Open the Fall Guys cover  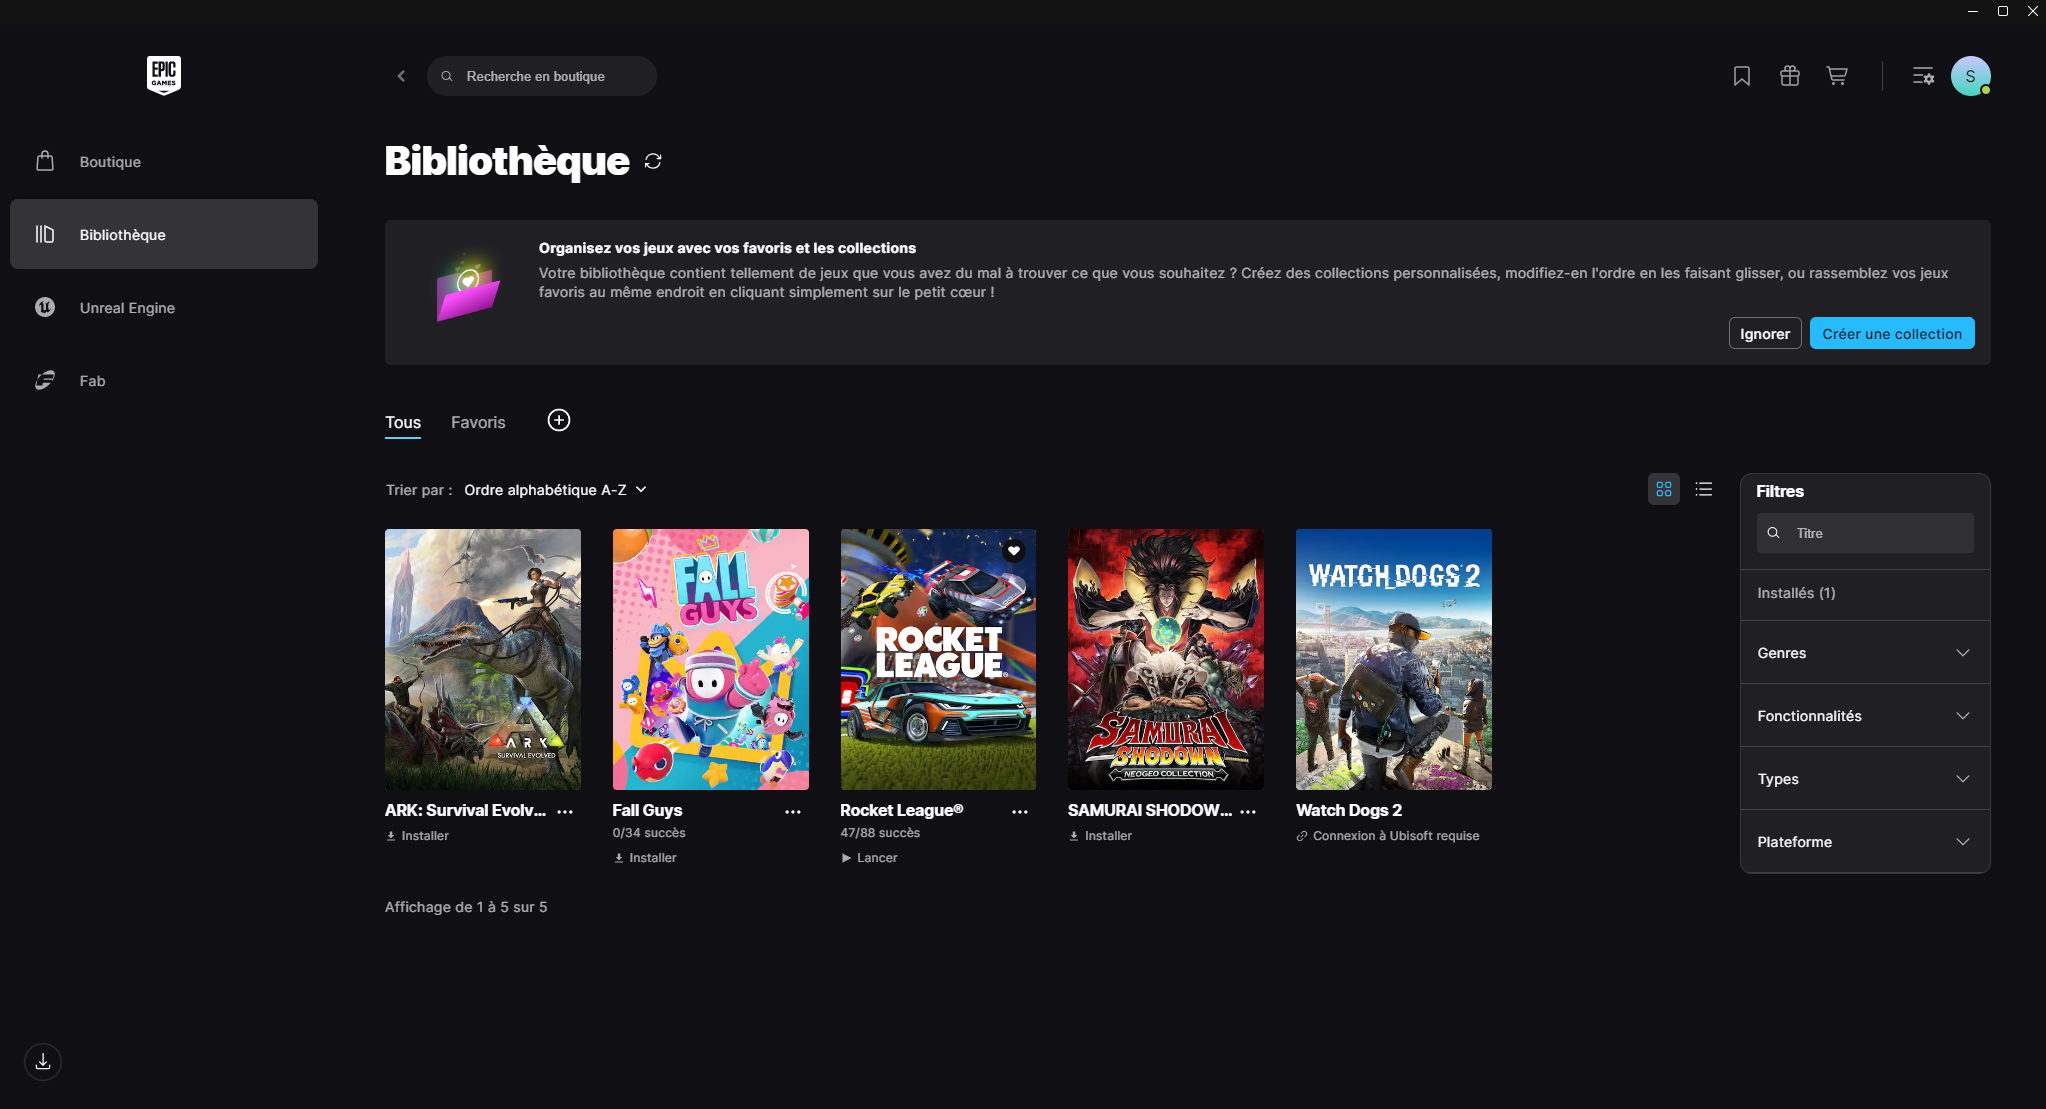click(x=710, y=659)
